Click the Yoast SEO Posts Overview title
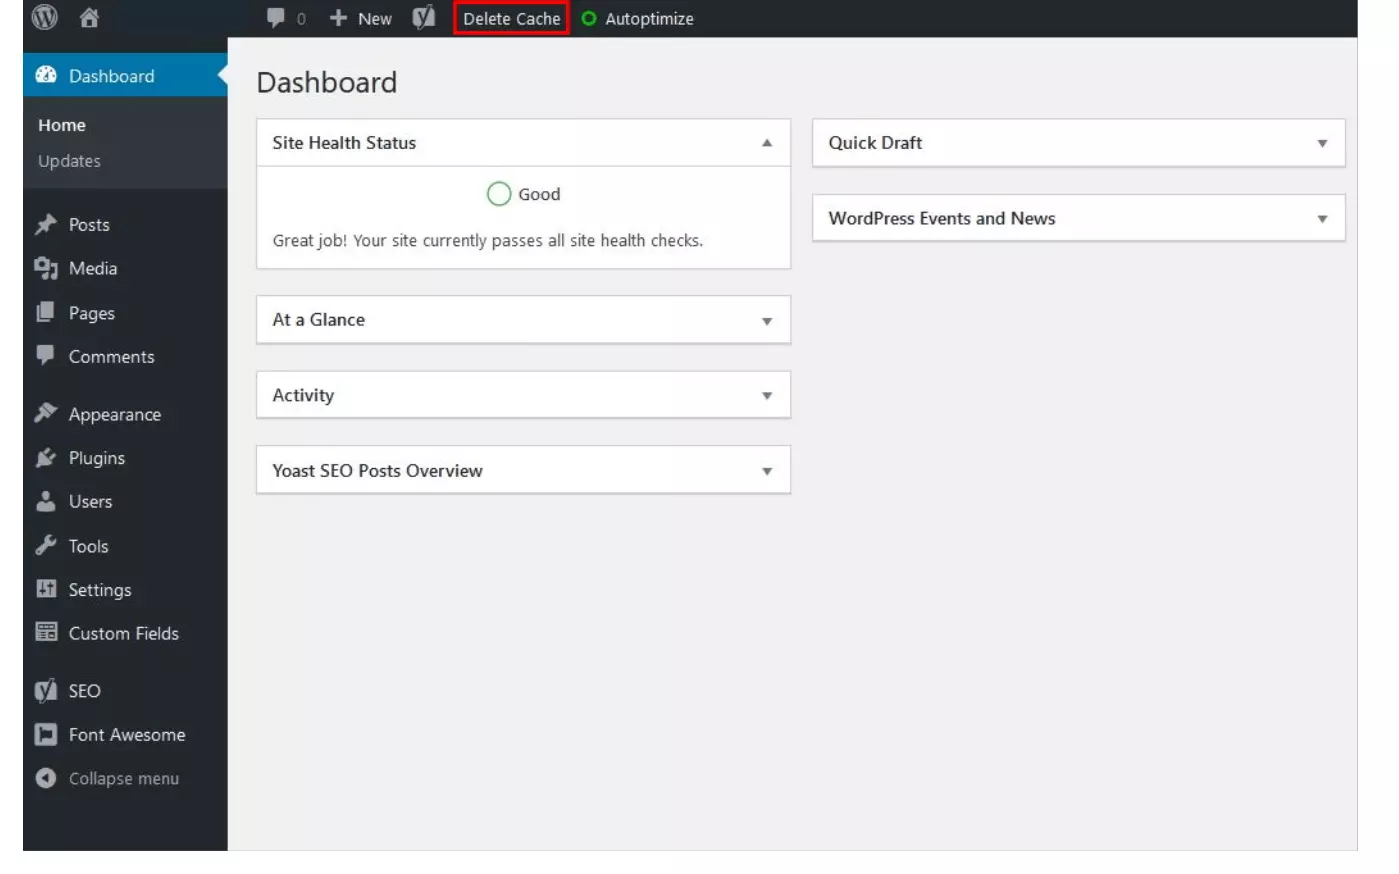The width and height of the screenshot is (1399, 874). point(377,470)
